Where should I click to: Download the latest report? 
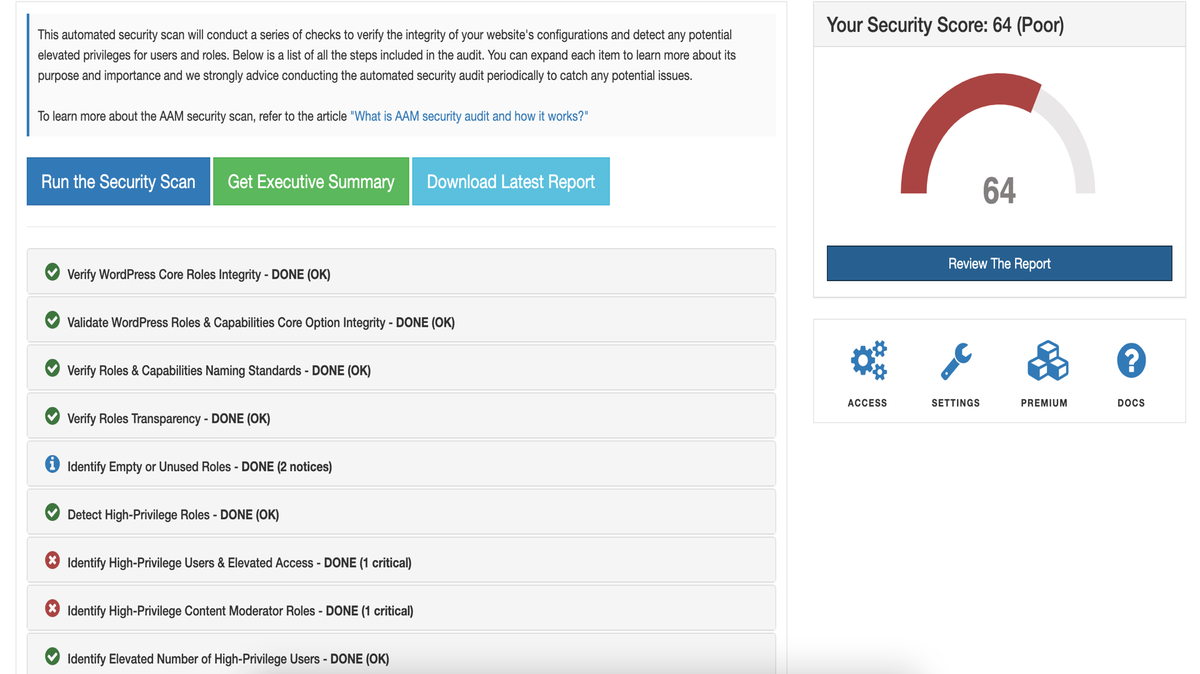point(511,181)
